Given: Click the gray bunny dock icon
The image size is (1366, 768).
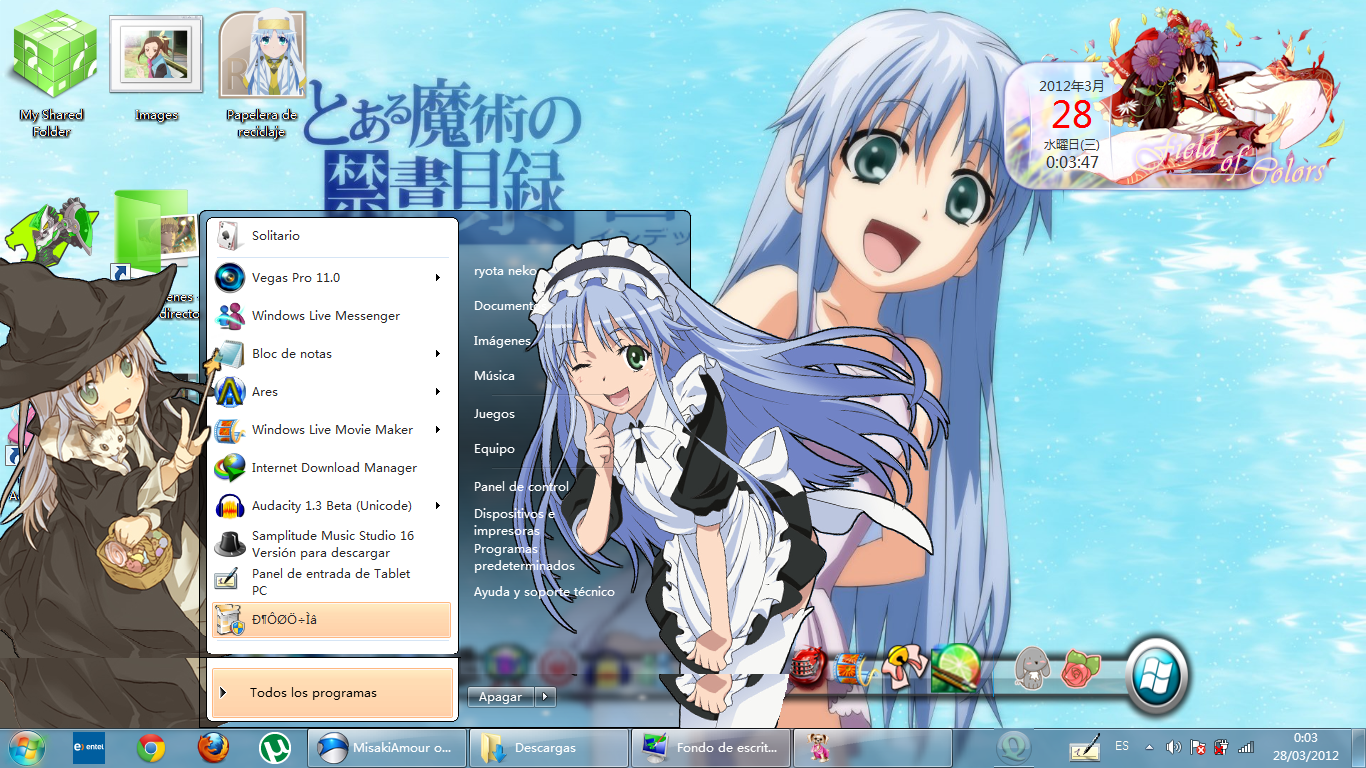Looking at the screenshot, I should click(1031, 668).
